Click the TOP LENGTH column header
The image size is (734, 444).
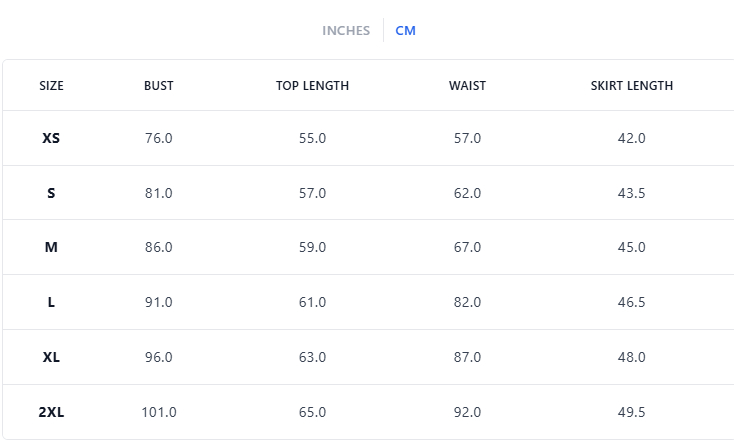[x=312, y=86]
